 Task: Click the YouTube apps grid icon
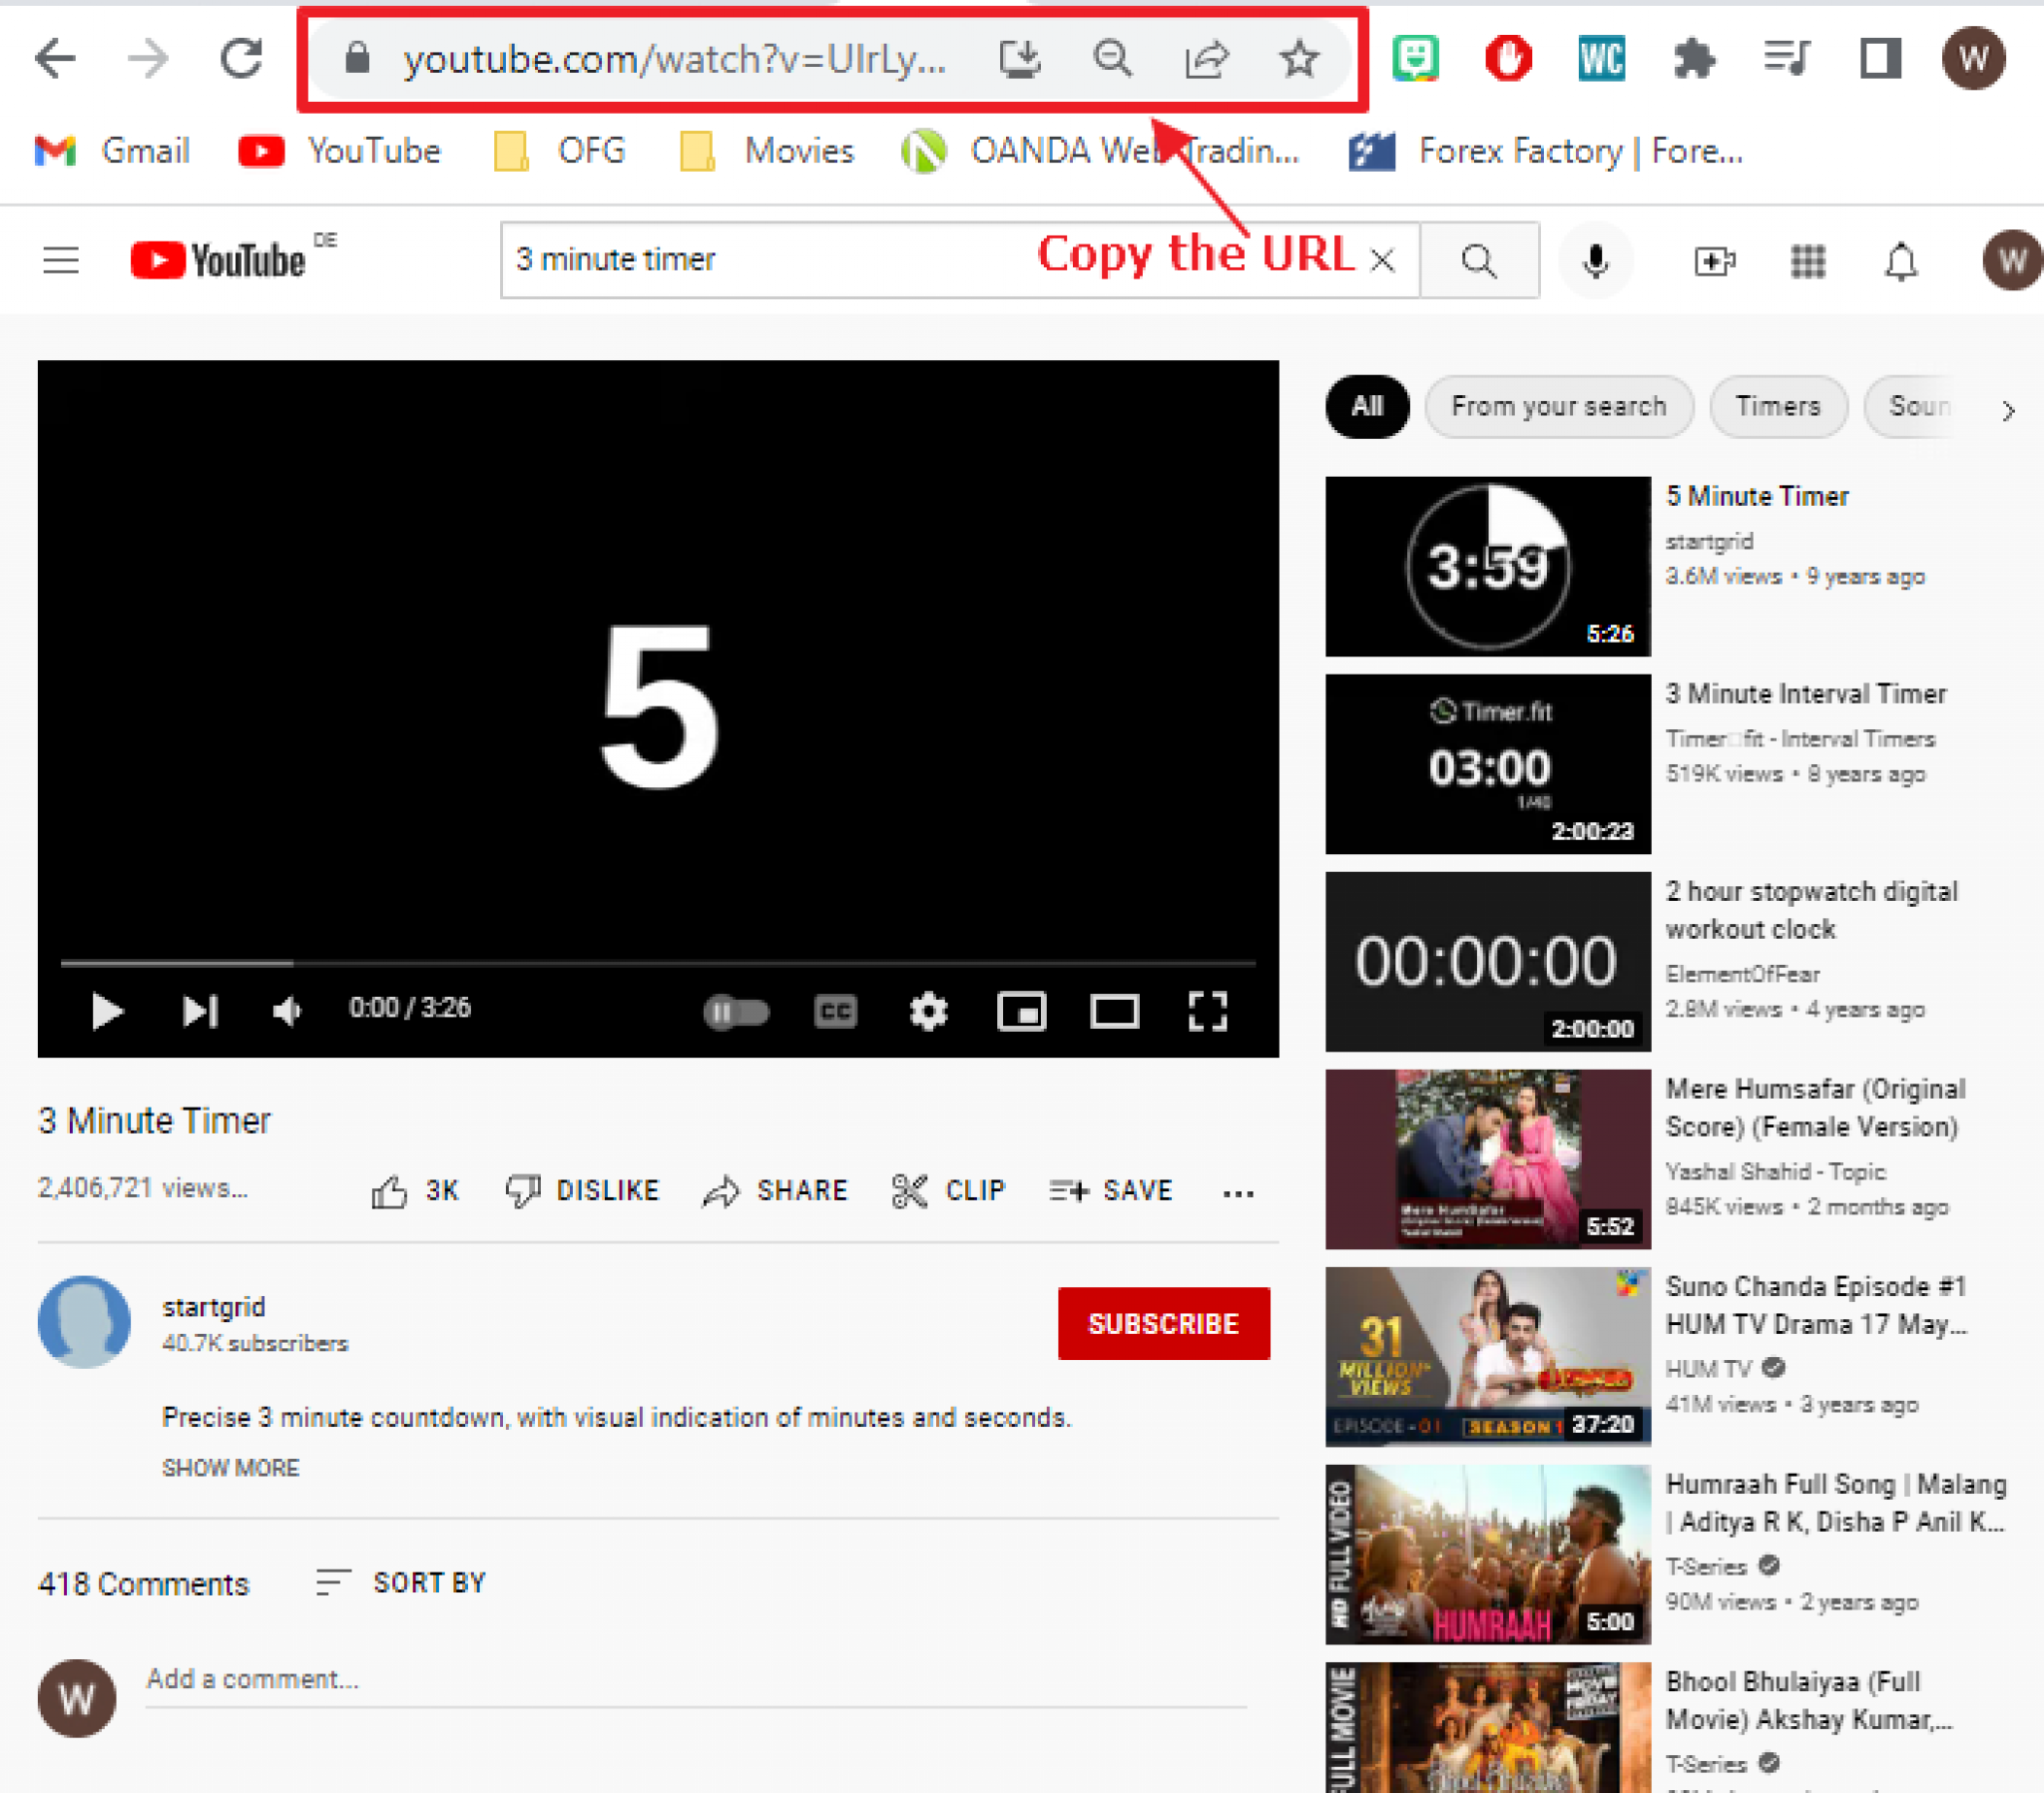[x=1809, y=260]
